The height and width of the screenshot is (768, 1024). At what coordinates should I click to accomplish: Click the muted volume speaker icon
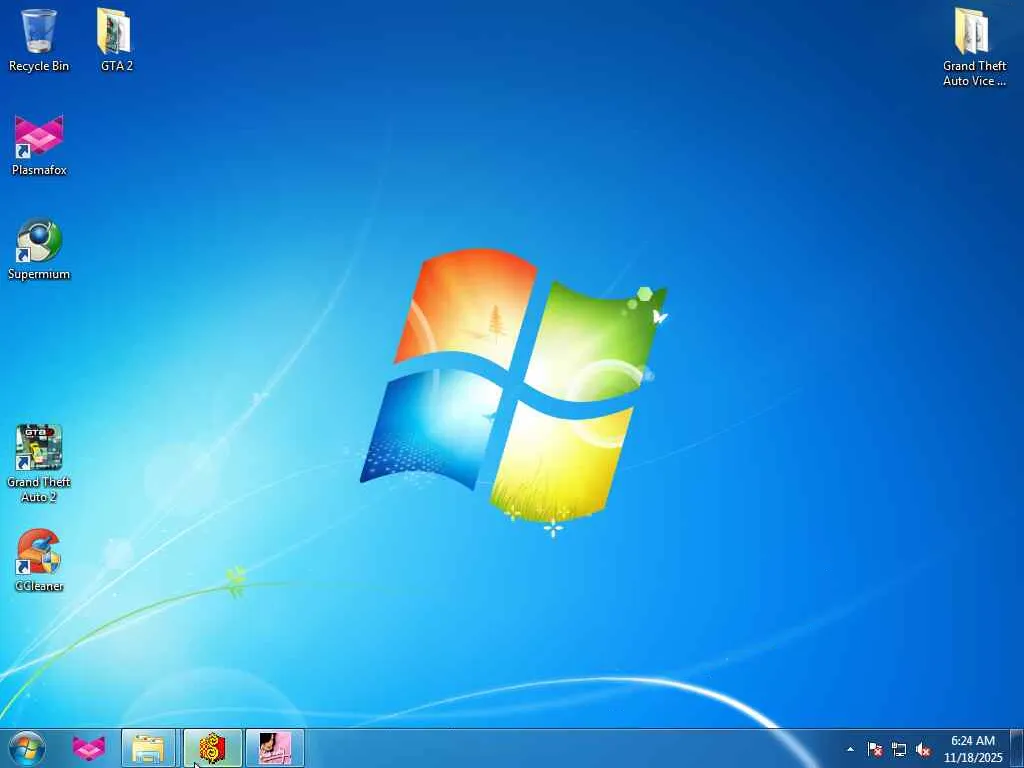(x=923, y=750)
